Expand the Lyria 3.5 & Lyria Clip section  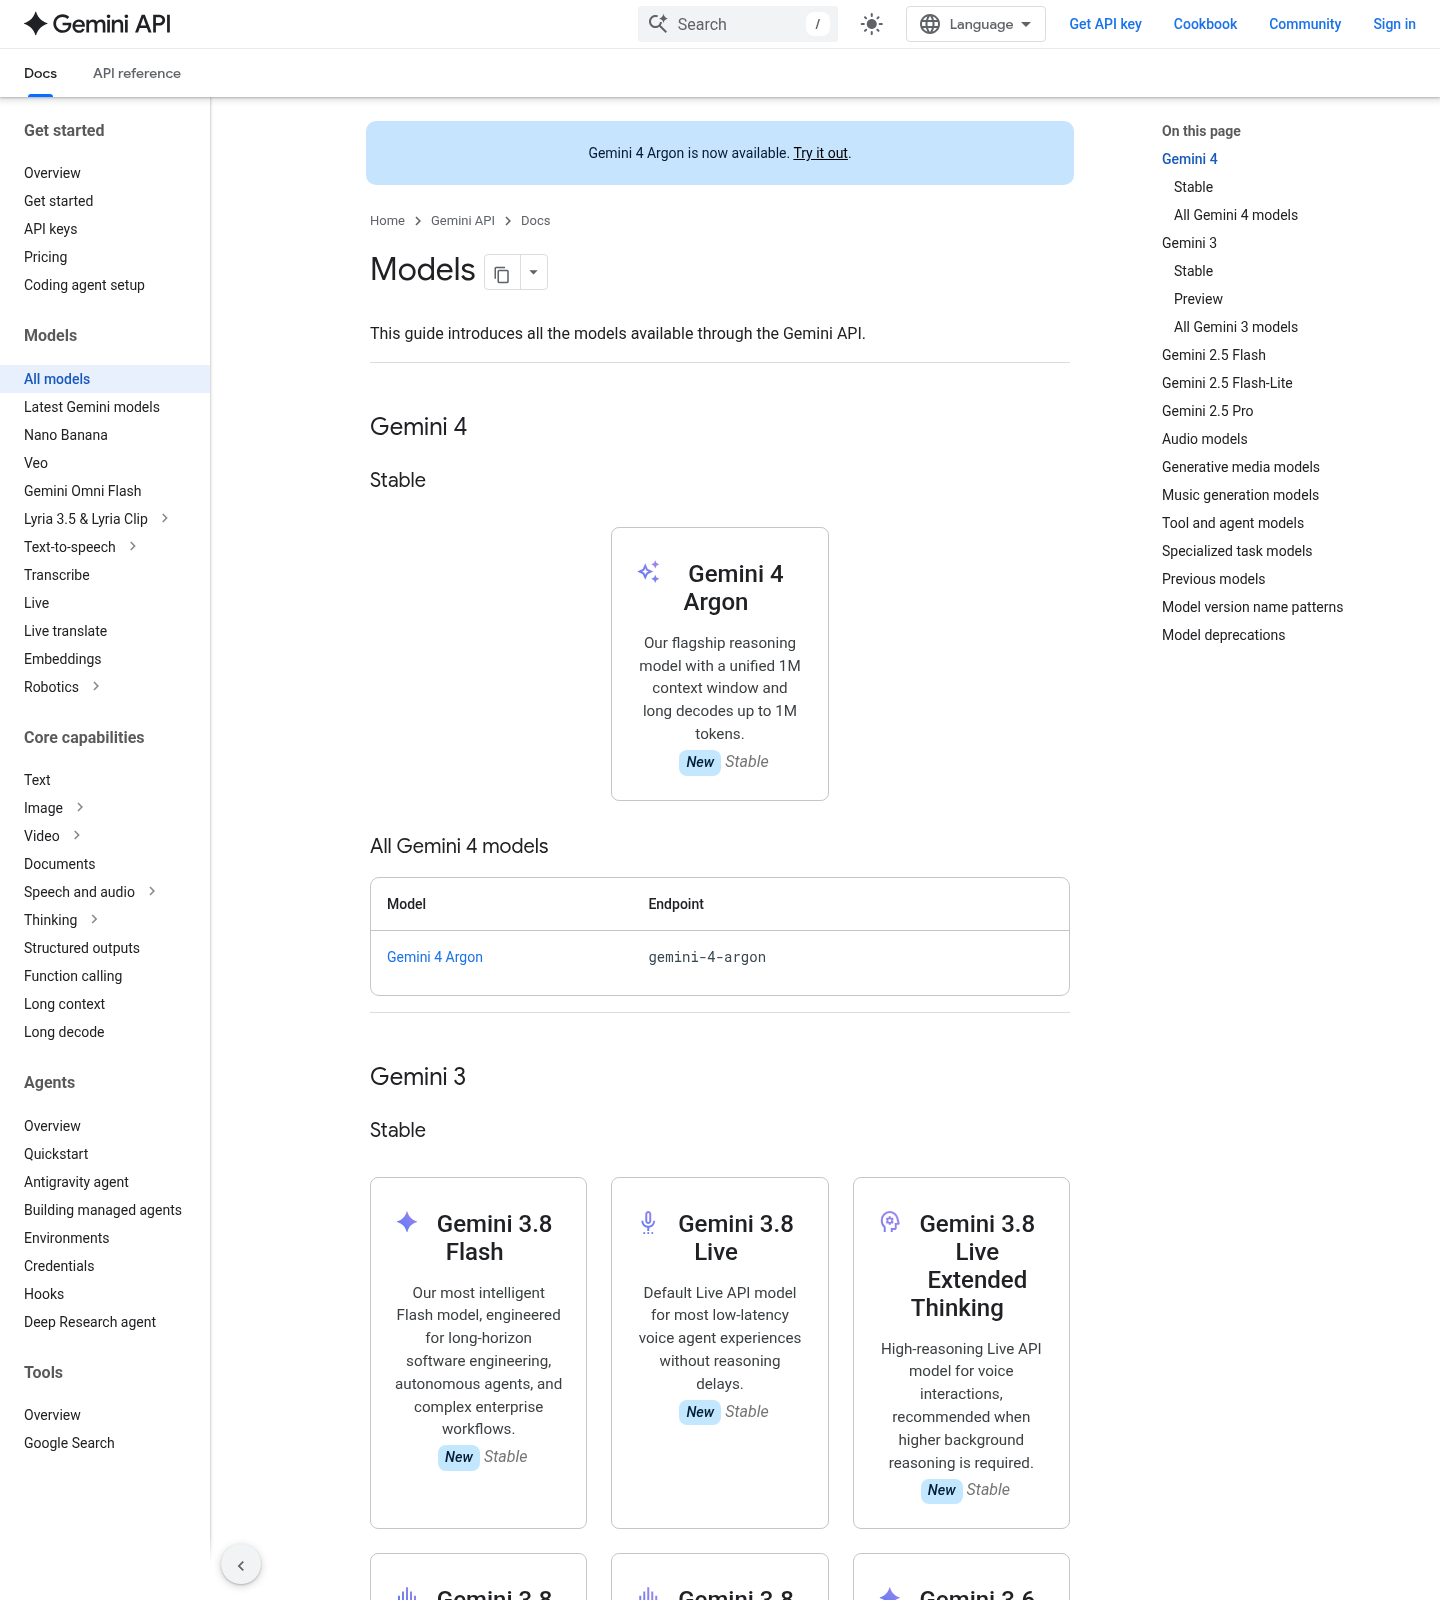[165, 518]
